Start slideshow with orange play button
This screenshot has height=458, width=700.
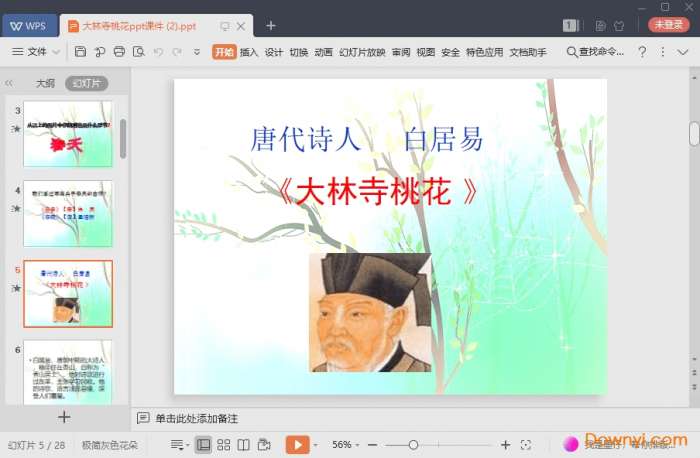pyautogui.click(x=297, y=444)
